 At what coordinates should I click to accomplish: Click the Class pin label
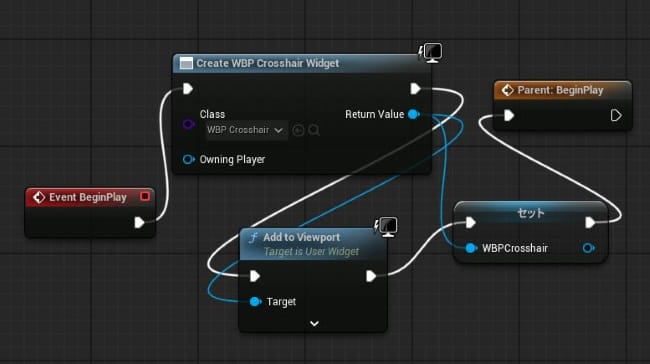point(212,114)
